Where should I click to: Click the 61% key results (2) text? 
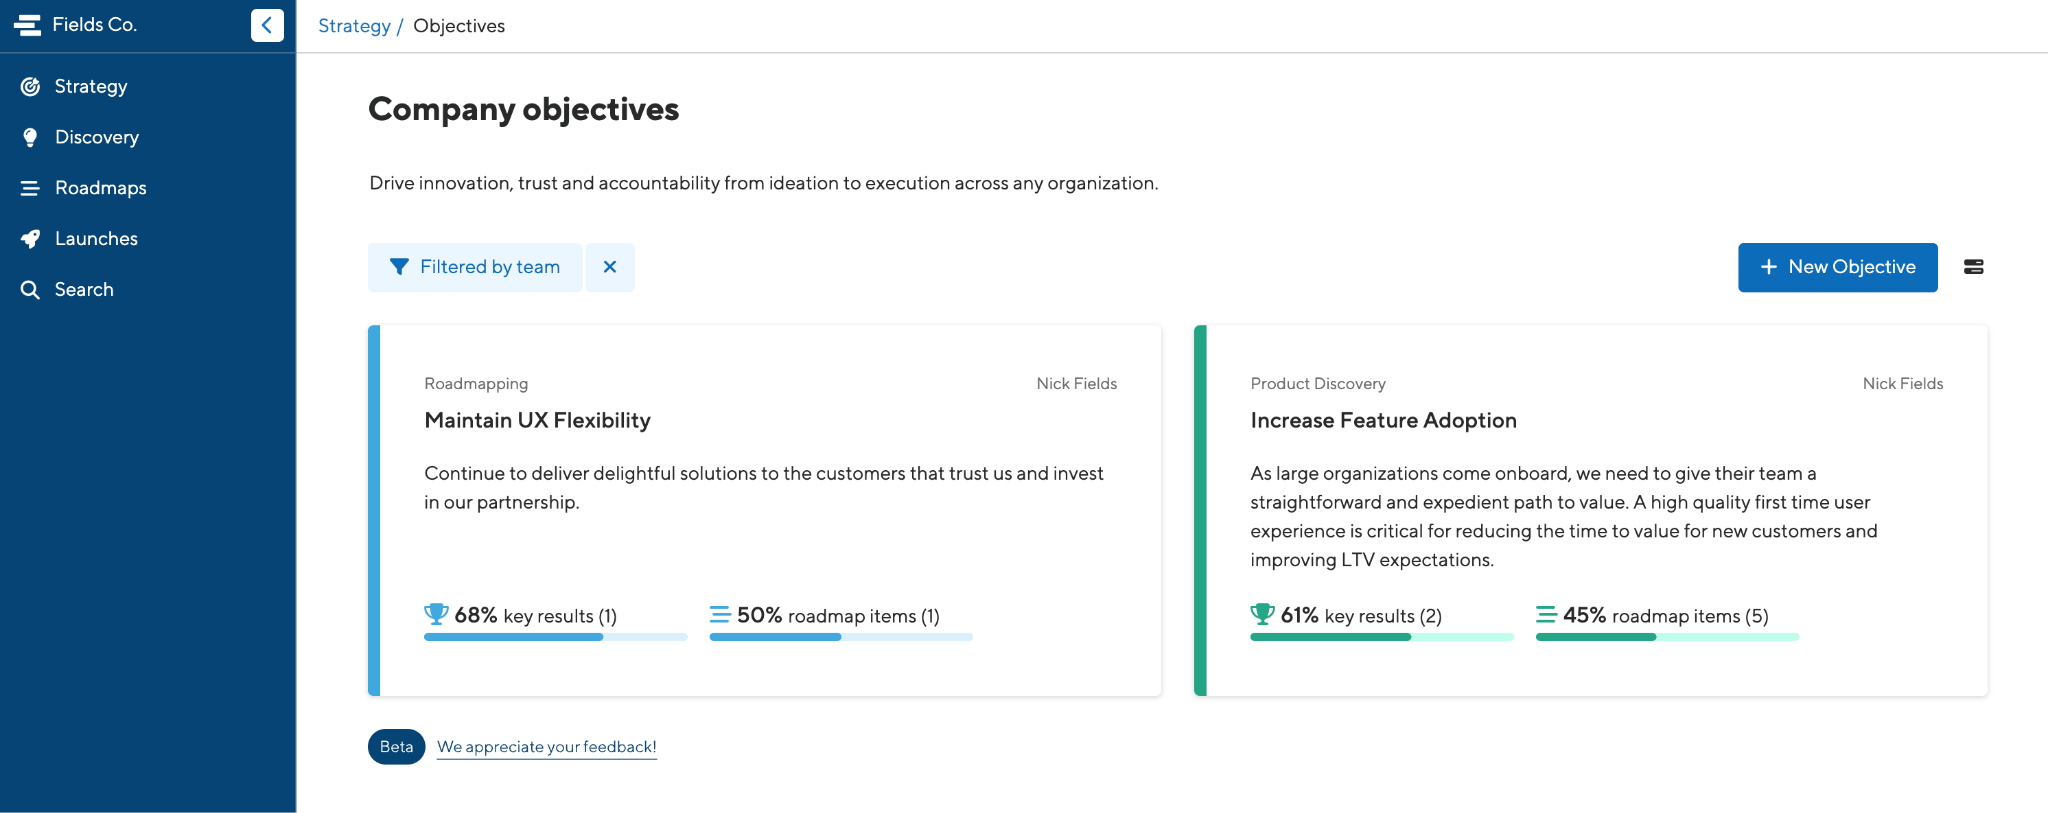1361,616
